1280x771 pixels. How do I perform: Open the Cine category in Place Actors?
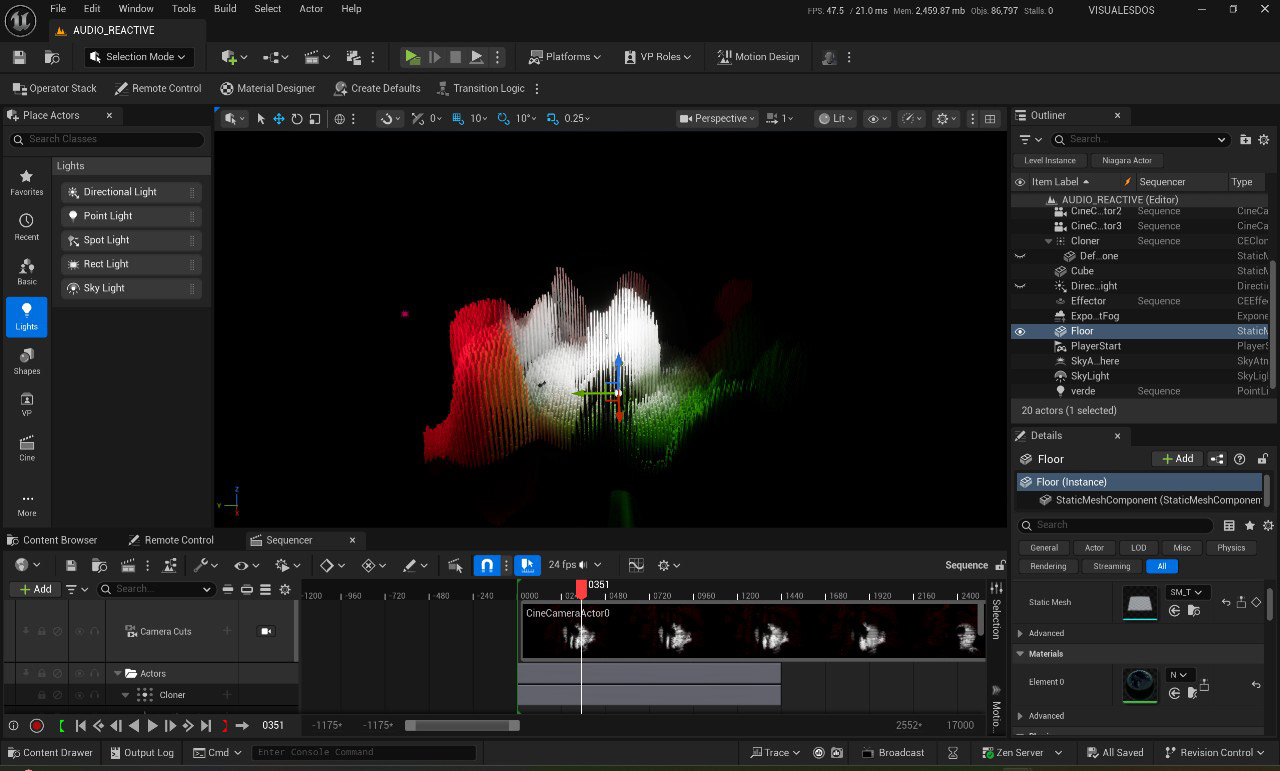tap(27, 448)
